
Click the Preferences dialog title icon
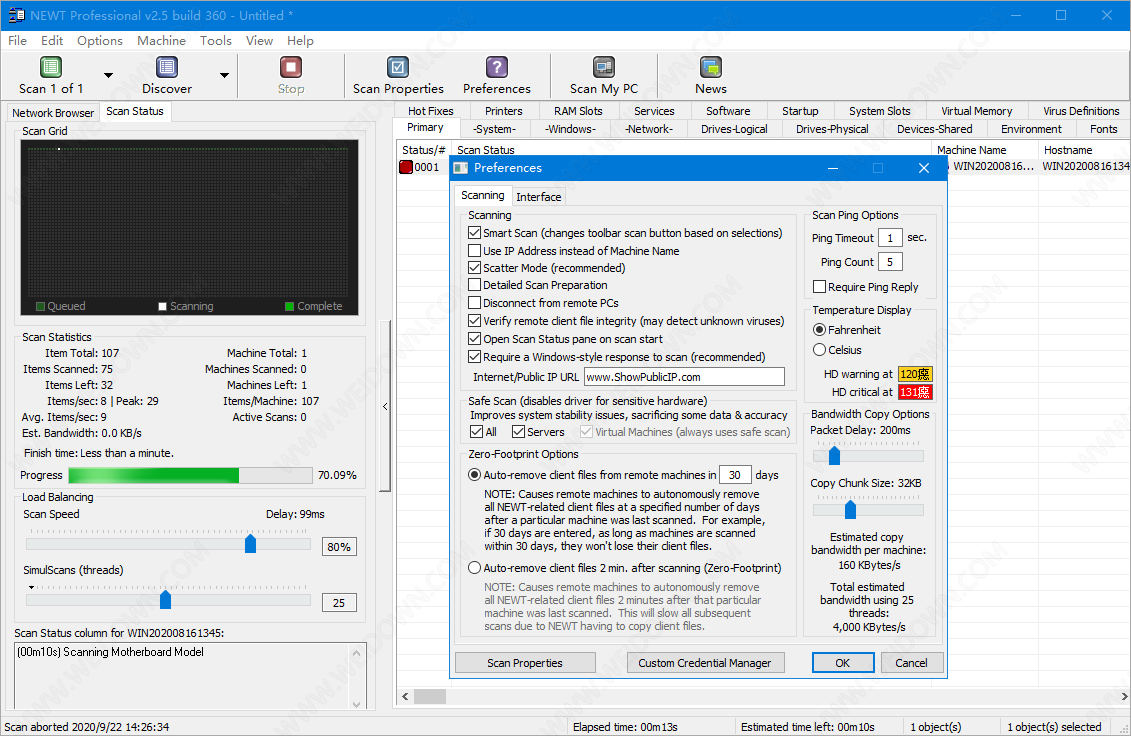[x=460, y=168]
